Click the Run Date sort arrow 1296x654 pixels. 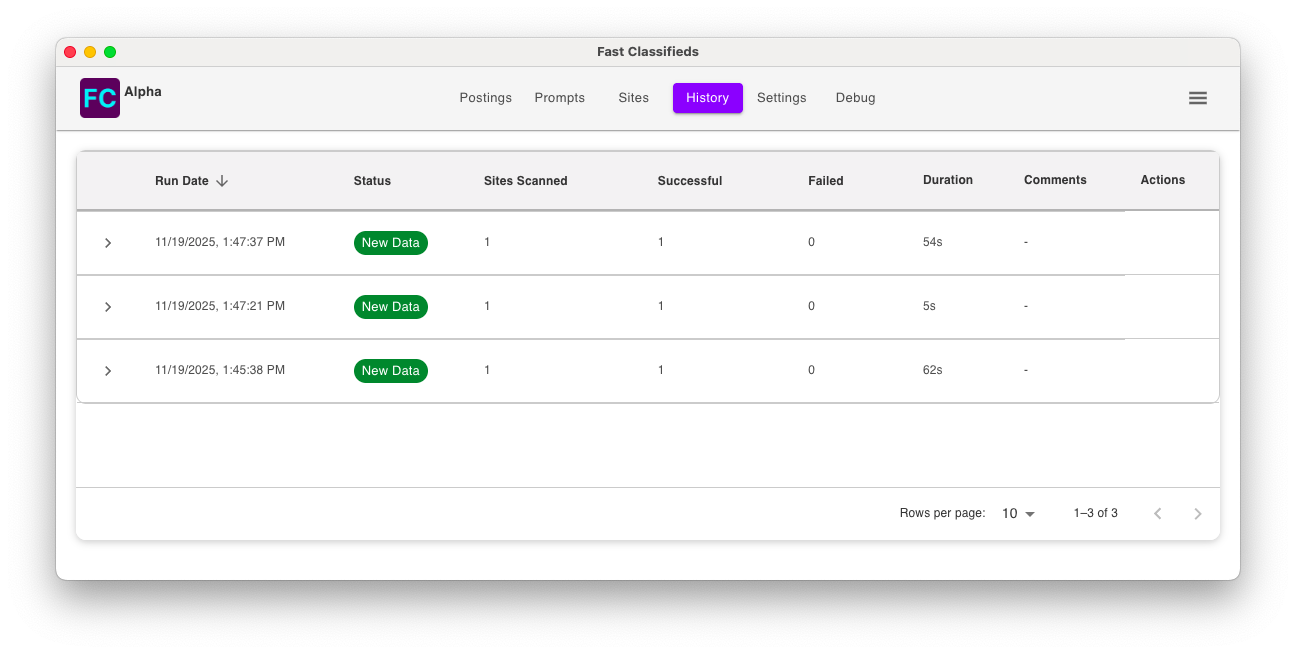coord(222,181)
